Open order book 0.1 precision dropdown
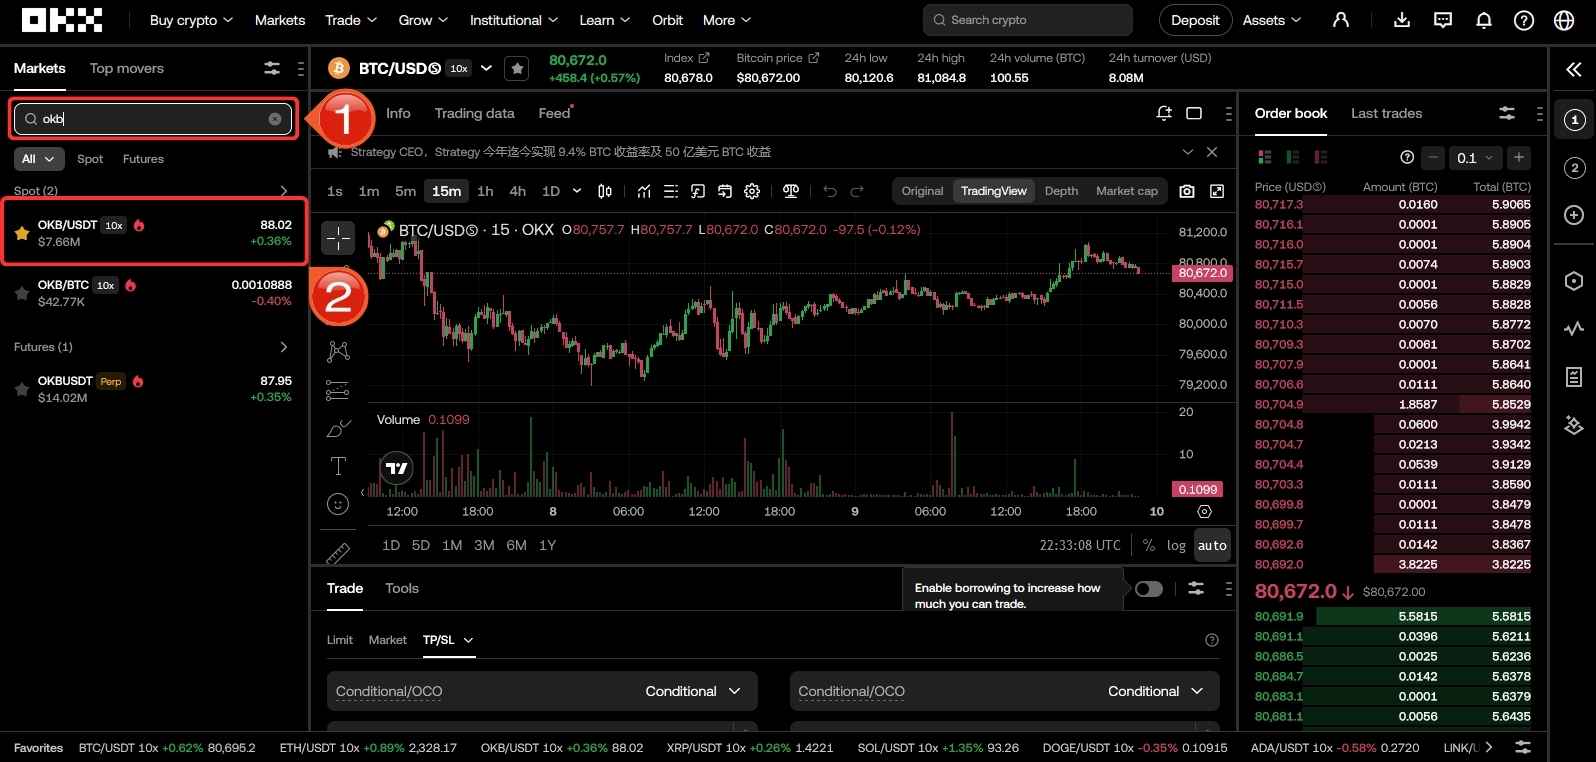This screenshot has height=762, width=1596. pyautogui.click(x=1474, y=157)
